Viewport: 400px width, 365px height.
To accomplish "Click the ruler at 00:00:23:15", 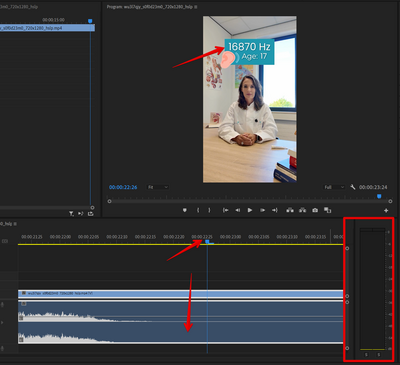I will pos(315,237).
